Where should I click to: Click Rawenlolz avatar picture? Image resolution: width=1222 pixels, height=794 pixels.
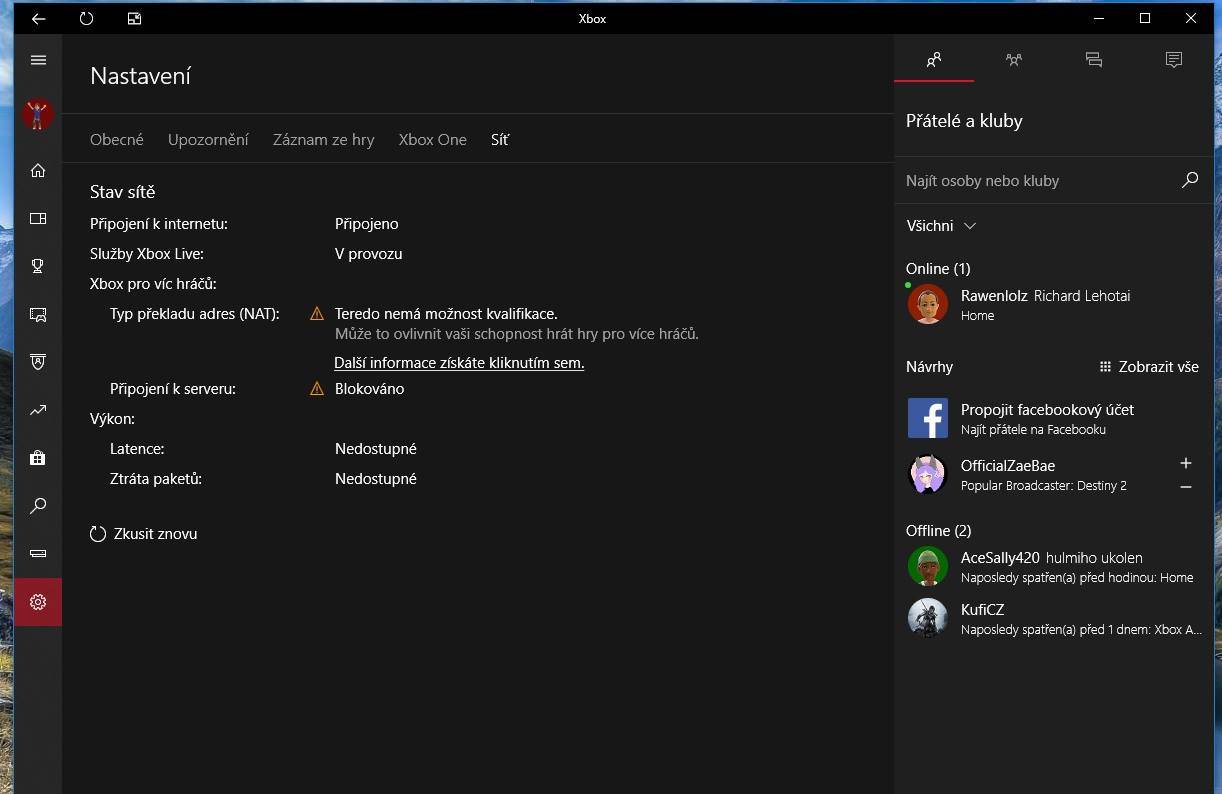928,305
